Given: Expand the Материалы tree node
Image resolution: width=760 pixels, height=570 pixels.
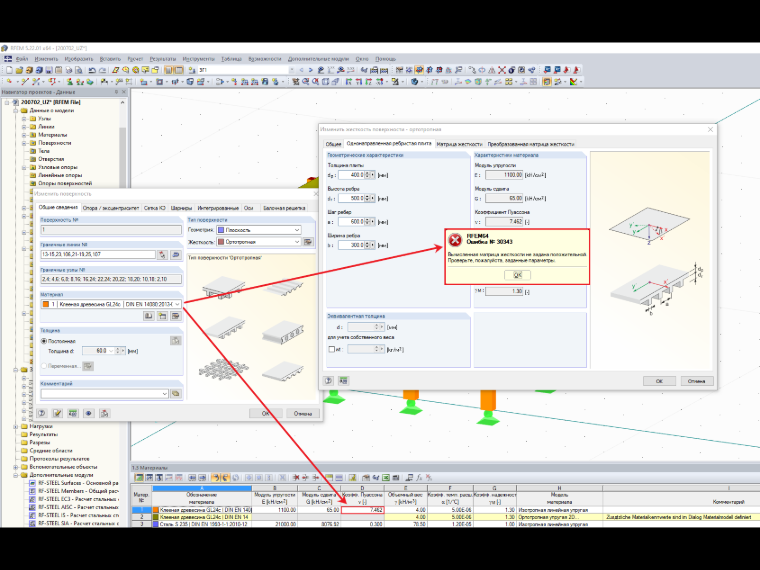Looking at the screenshot, I should pos(24,135).
